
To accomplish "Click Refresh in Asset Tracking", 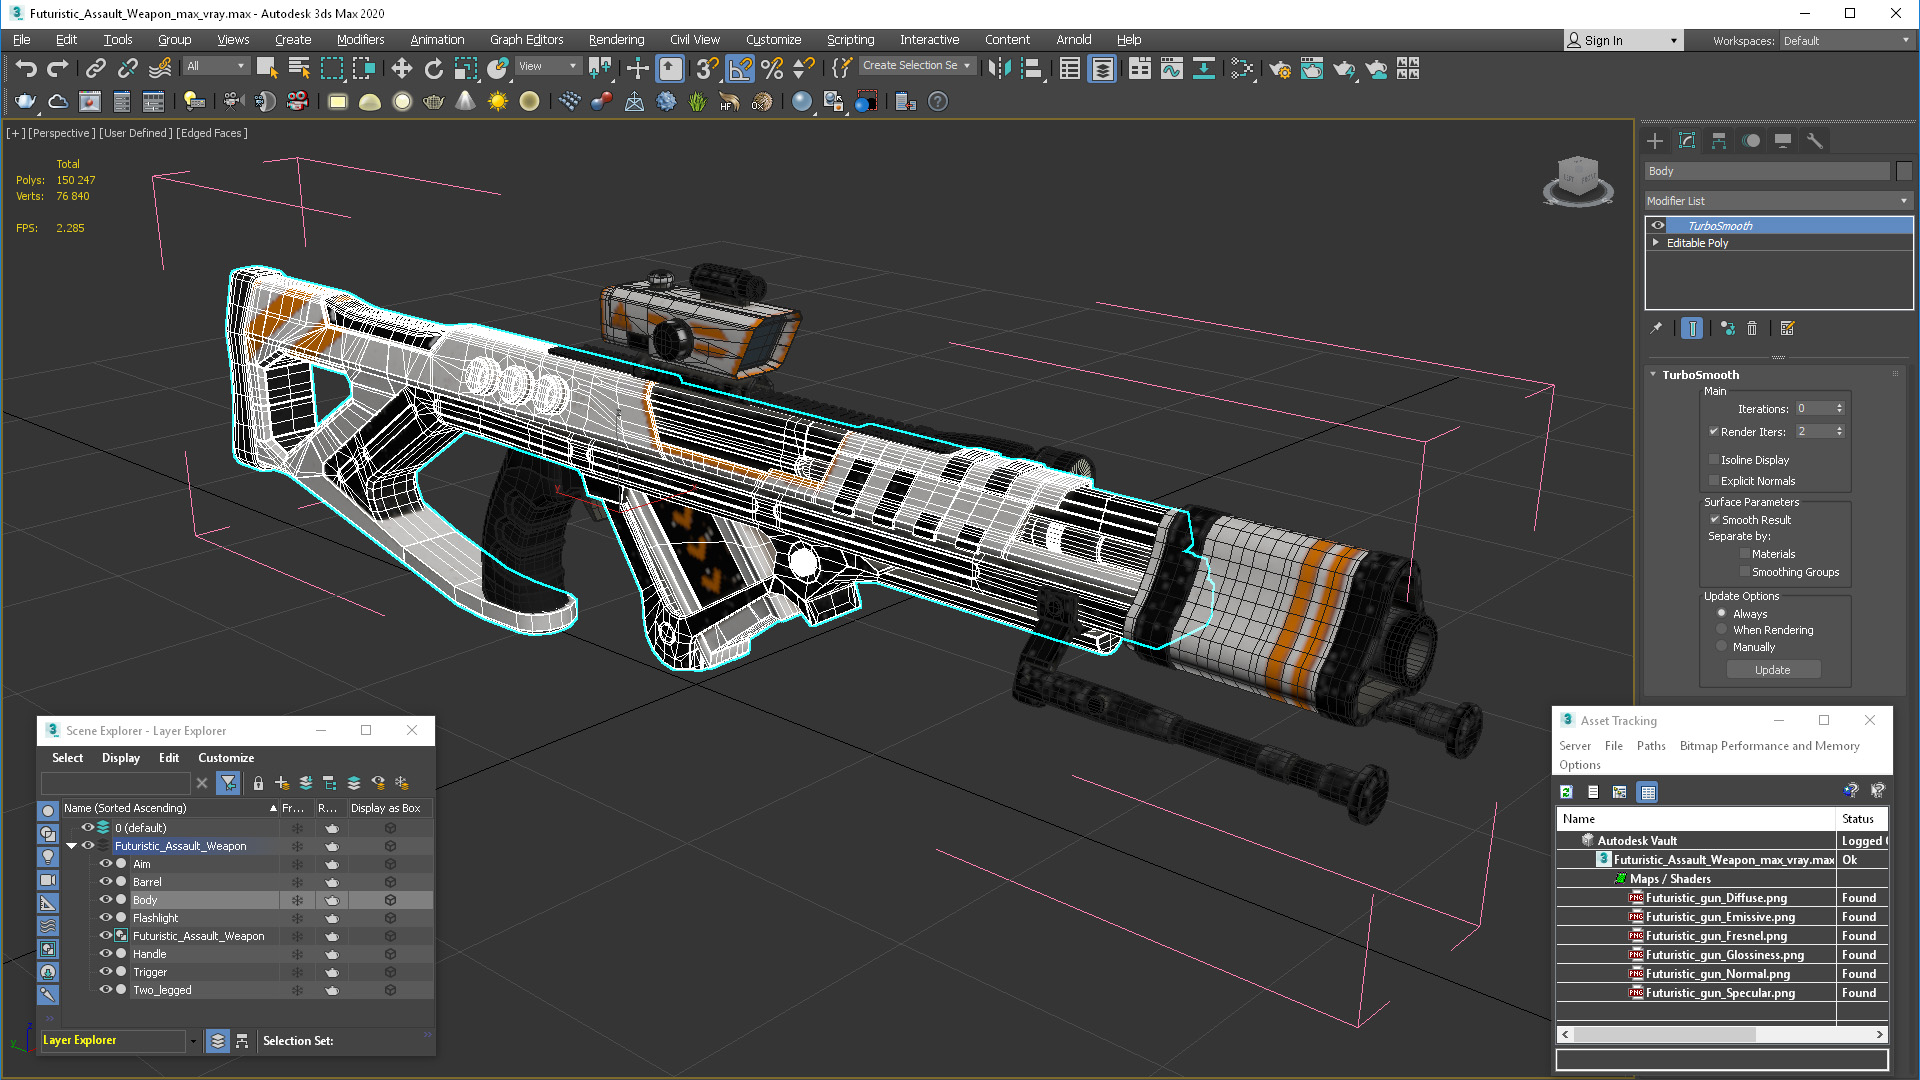I will [1567, 792].
